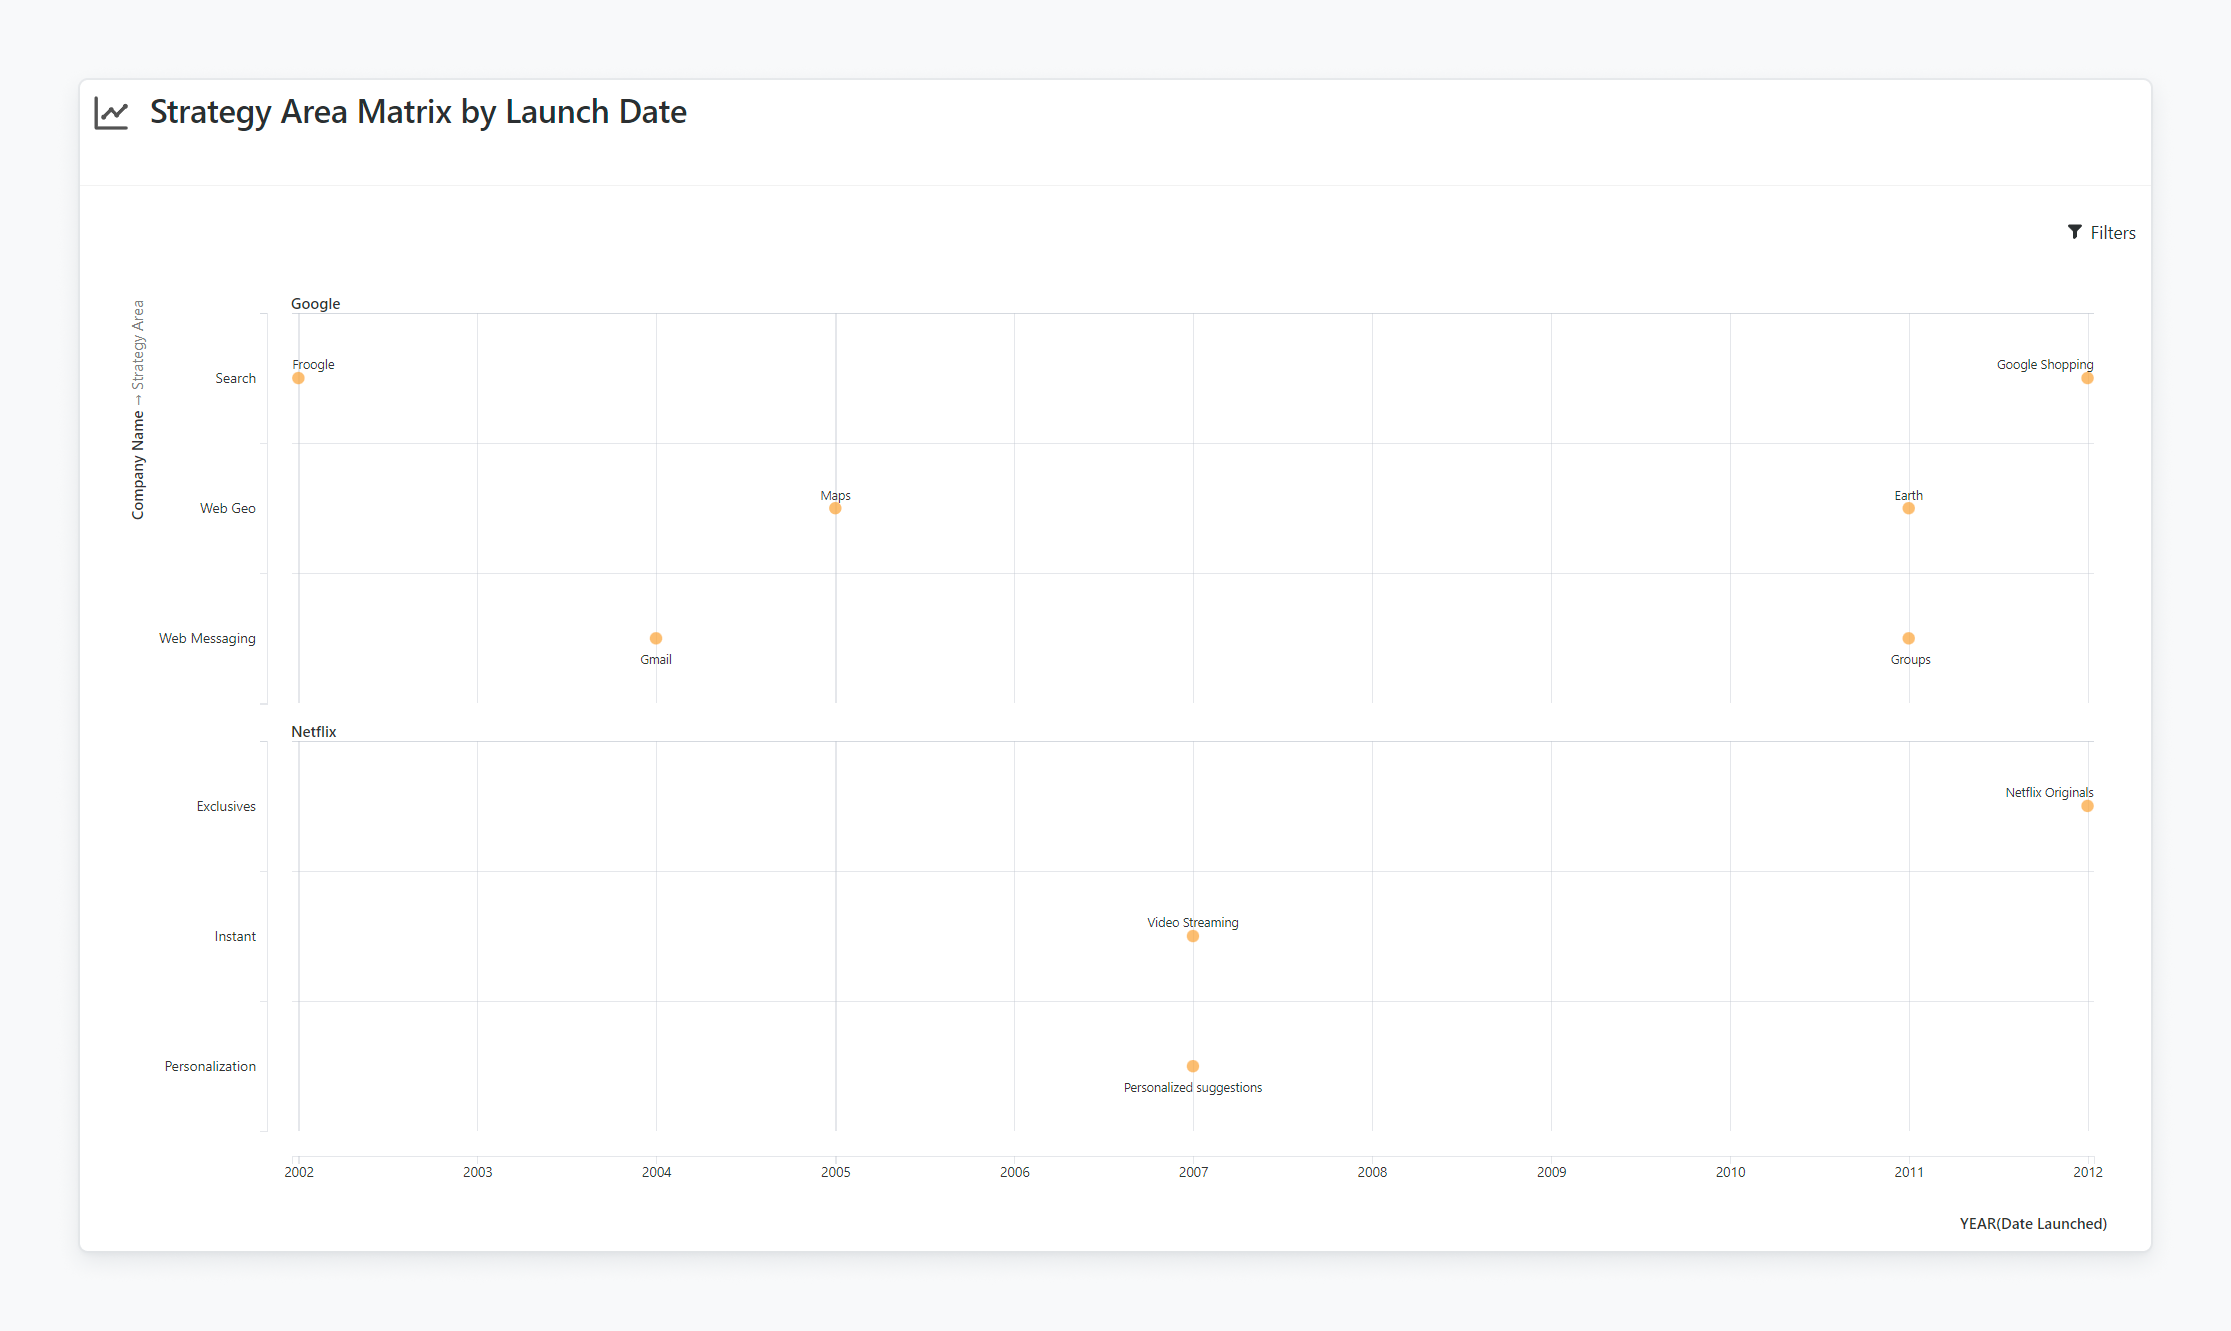
Task: Click the Personalized suggestions data point
Action: (1193, 1066)
